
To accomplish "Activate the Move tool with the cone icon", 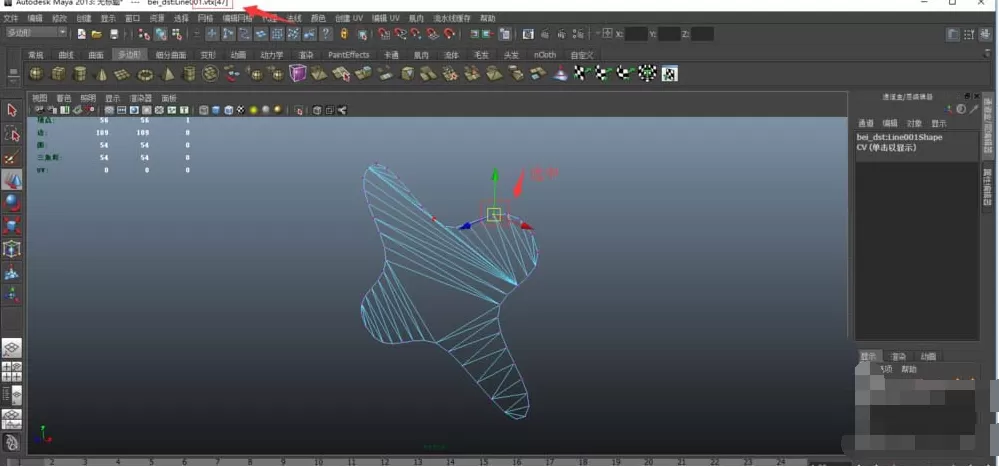I will [12, 180].
